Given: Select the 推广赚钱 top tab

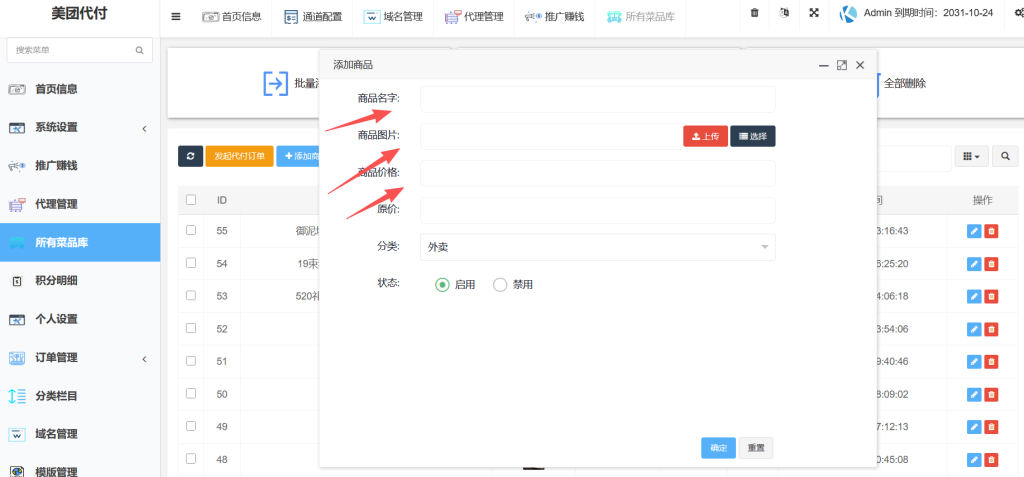Looking at the screenshot, I should click(554, 17).
